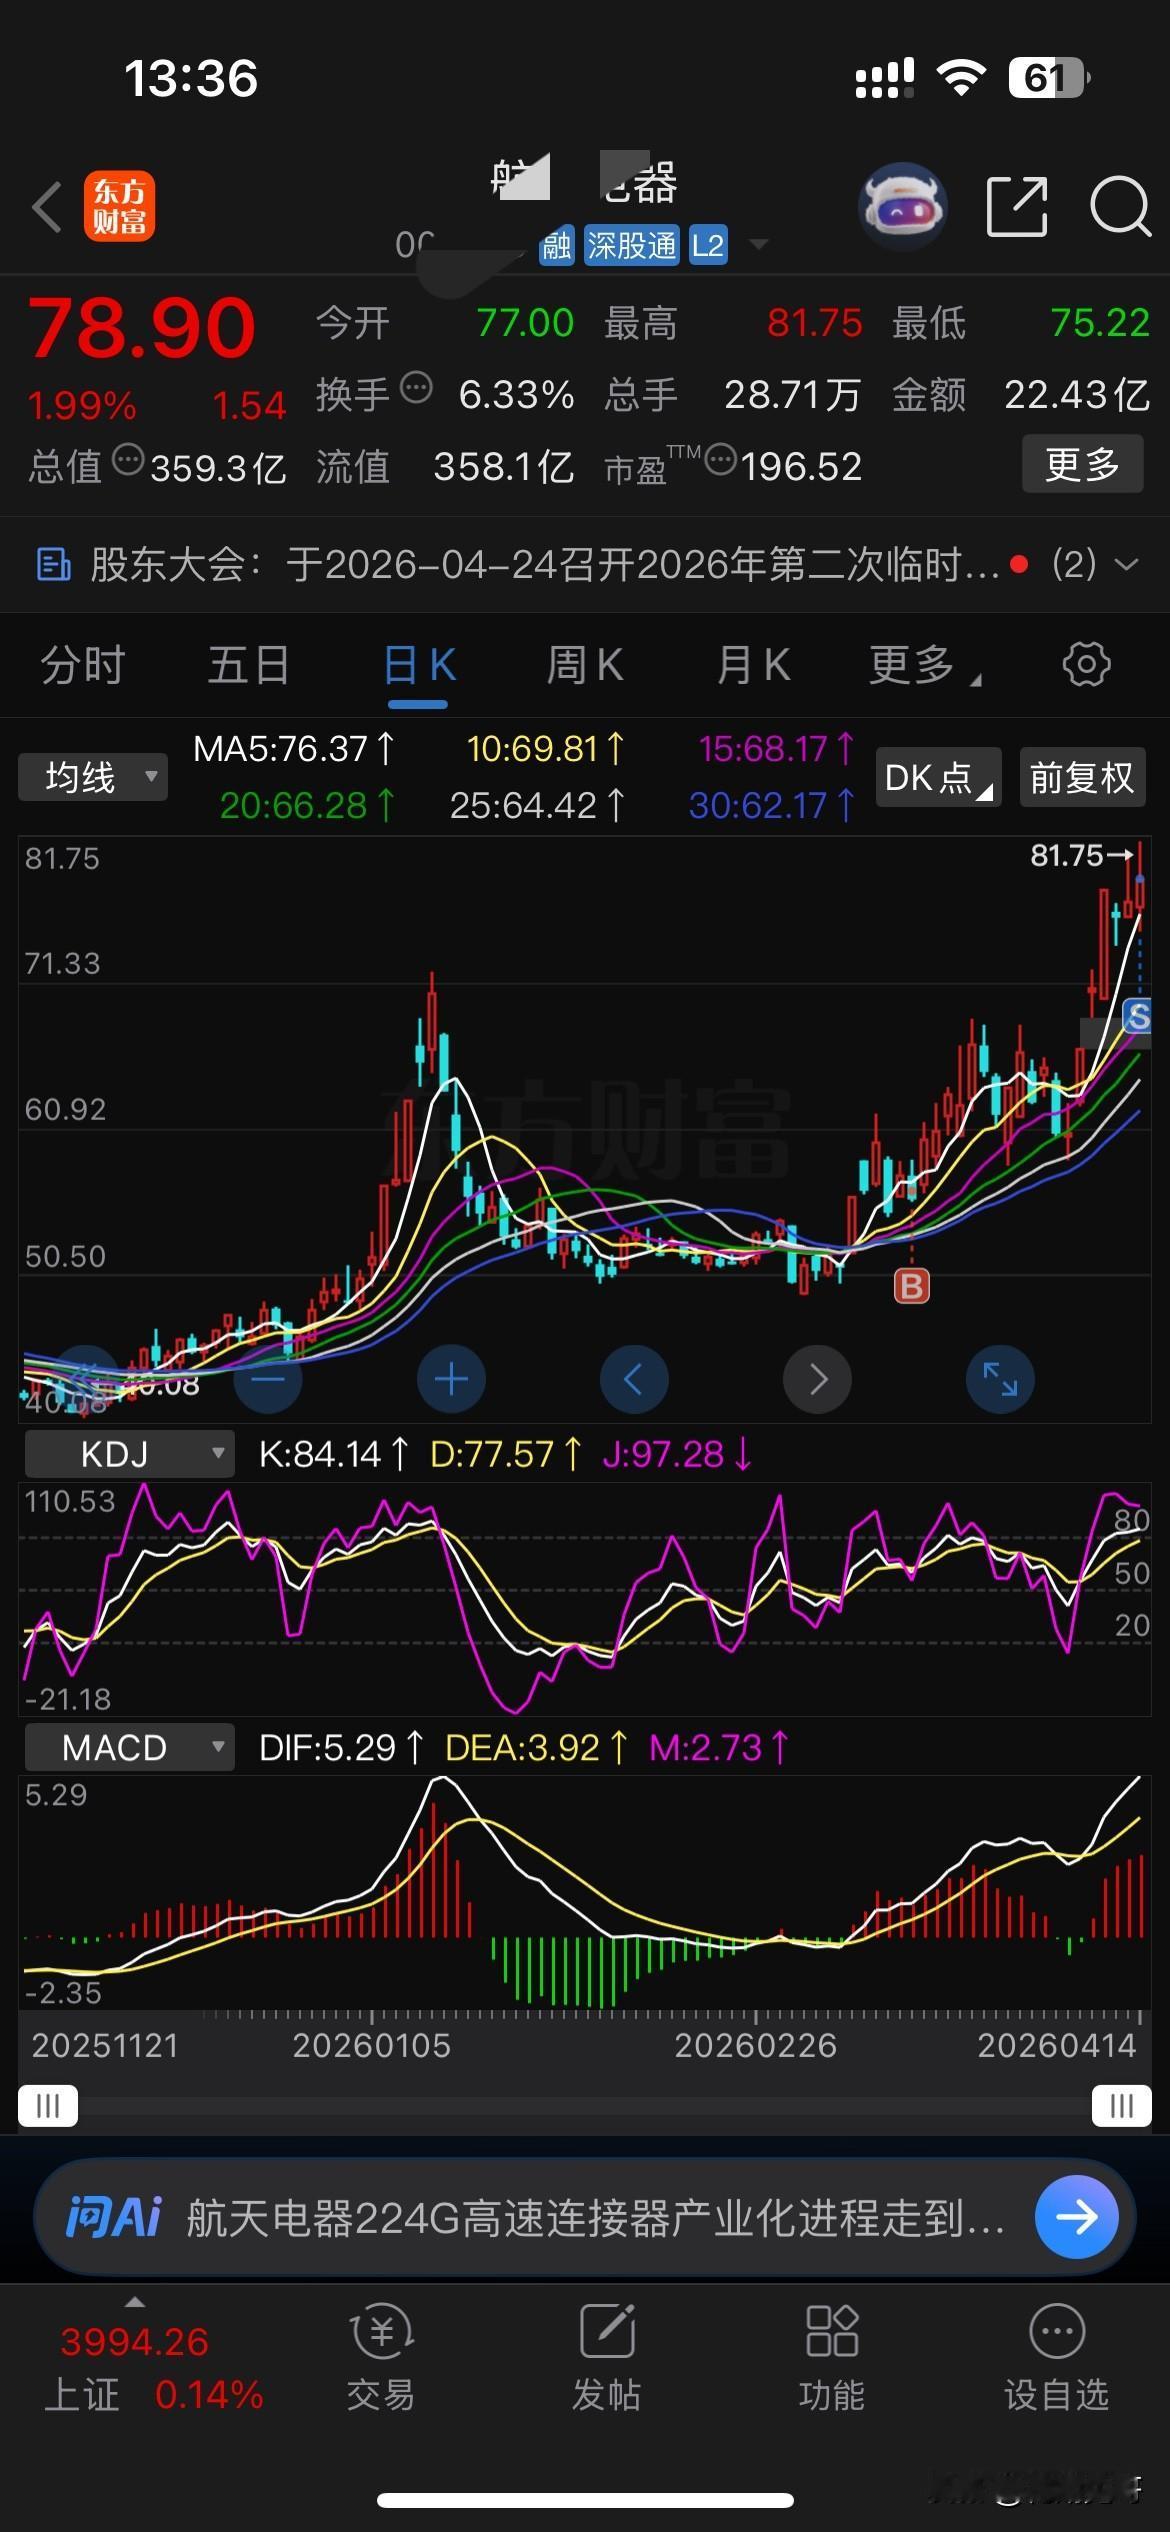Tap the 最高 81.75 value
Screen dimensions: 1170x2532
[814, 323]
